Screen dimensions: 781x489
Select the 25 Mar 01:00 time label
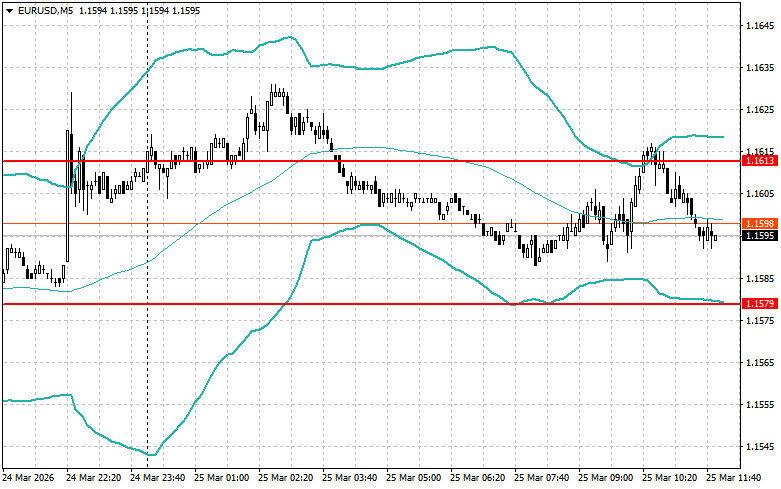tap(221, 478)
